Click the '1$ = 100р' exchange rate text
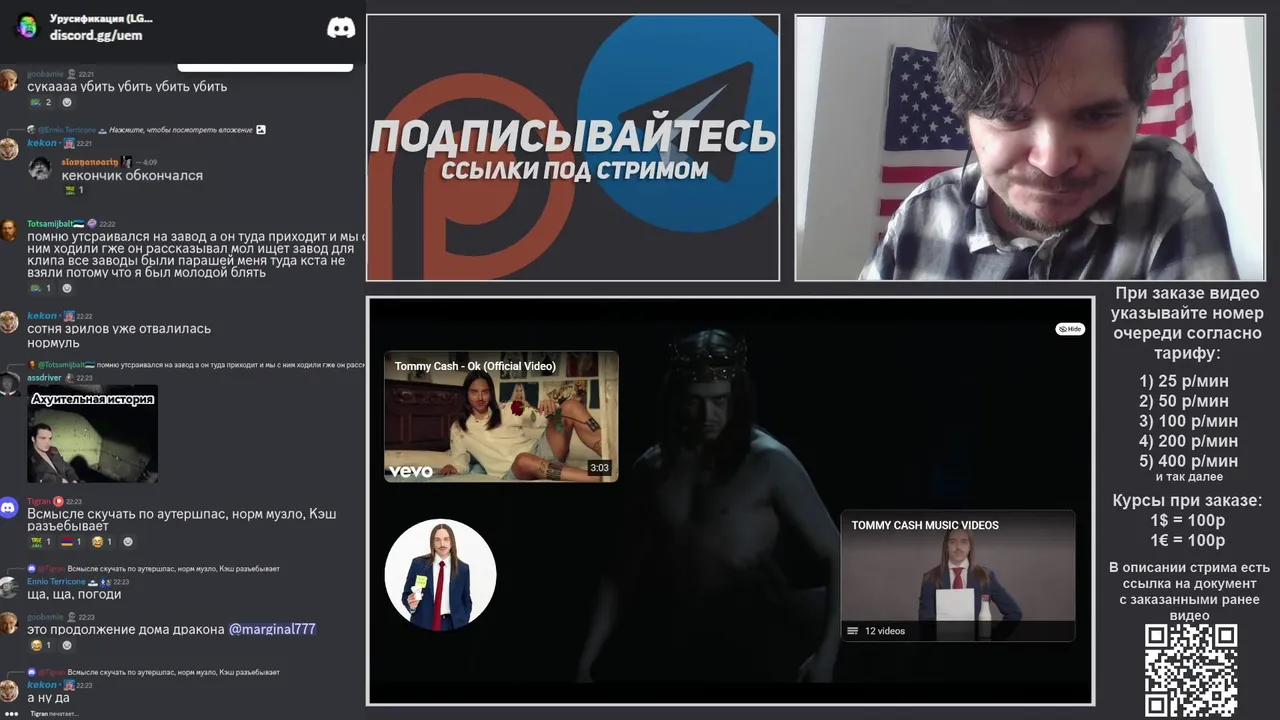This screenshot has height=720, width=1280. (x=1187, y=520)
